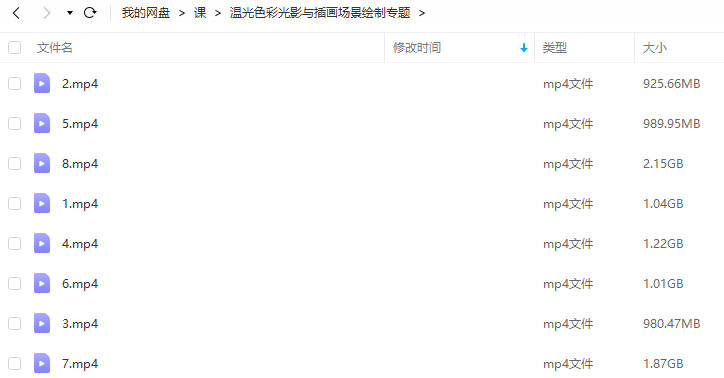
Task: Open 温光色彩光影与插画场景绘制专题 breadcrumb
Action: 320,13
